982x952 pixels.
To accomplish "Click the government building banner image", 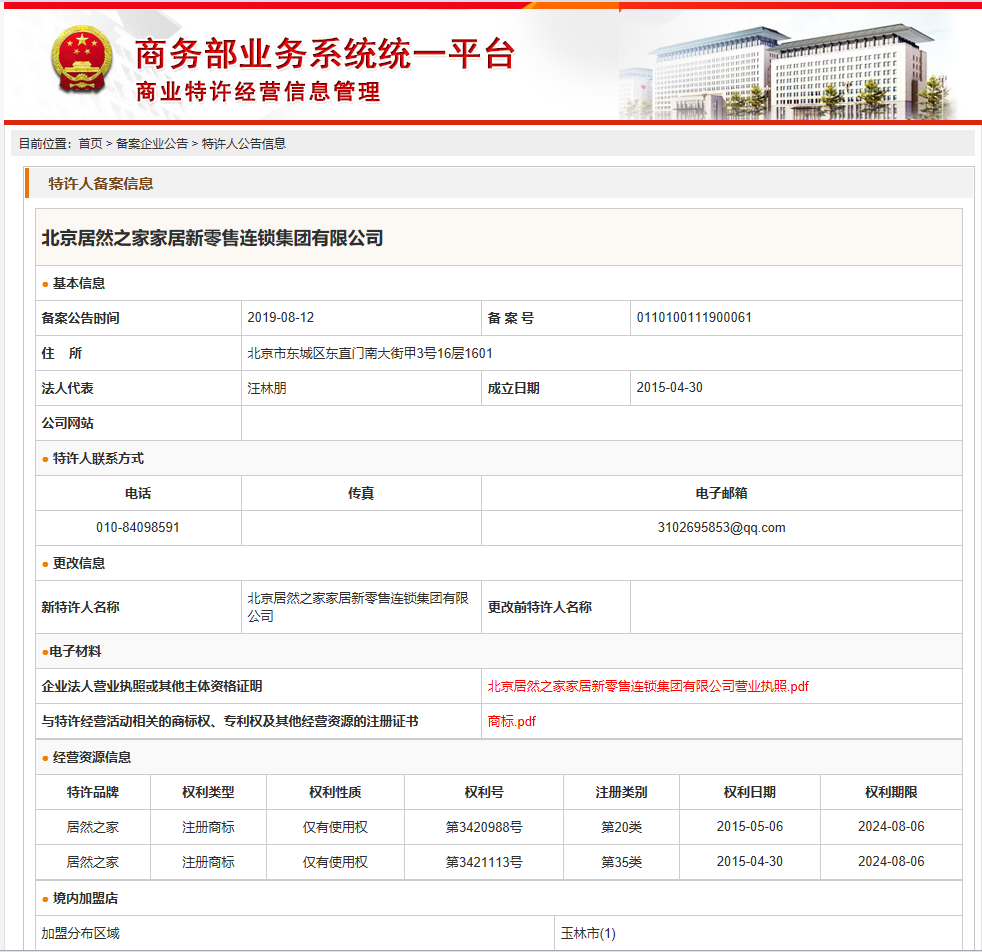I will 790,70.
